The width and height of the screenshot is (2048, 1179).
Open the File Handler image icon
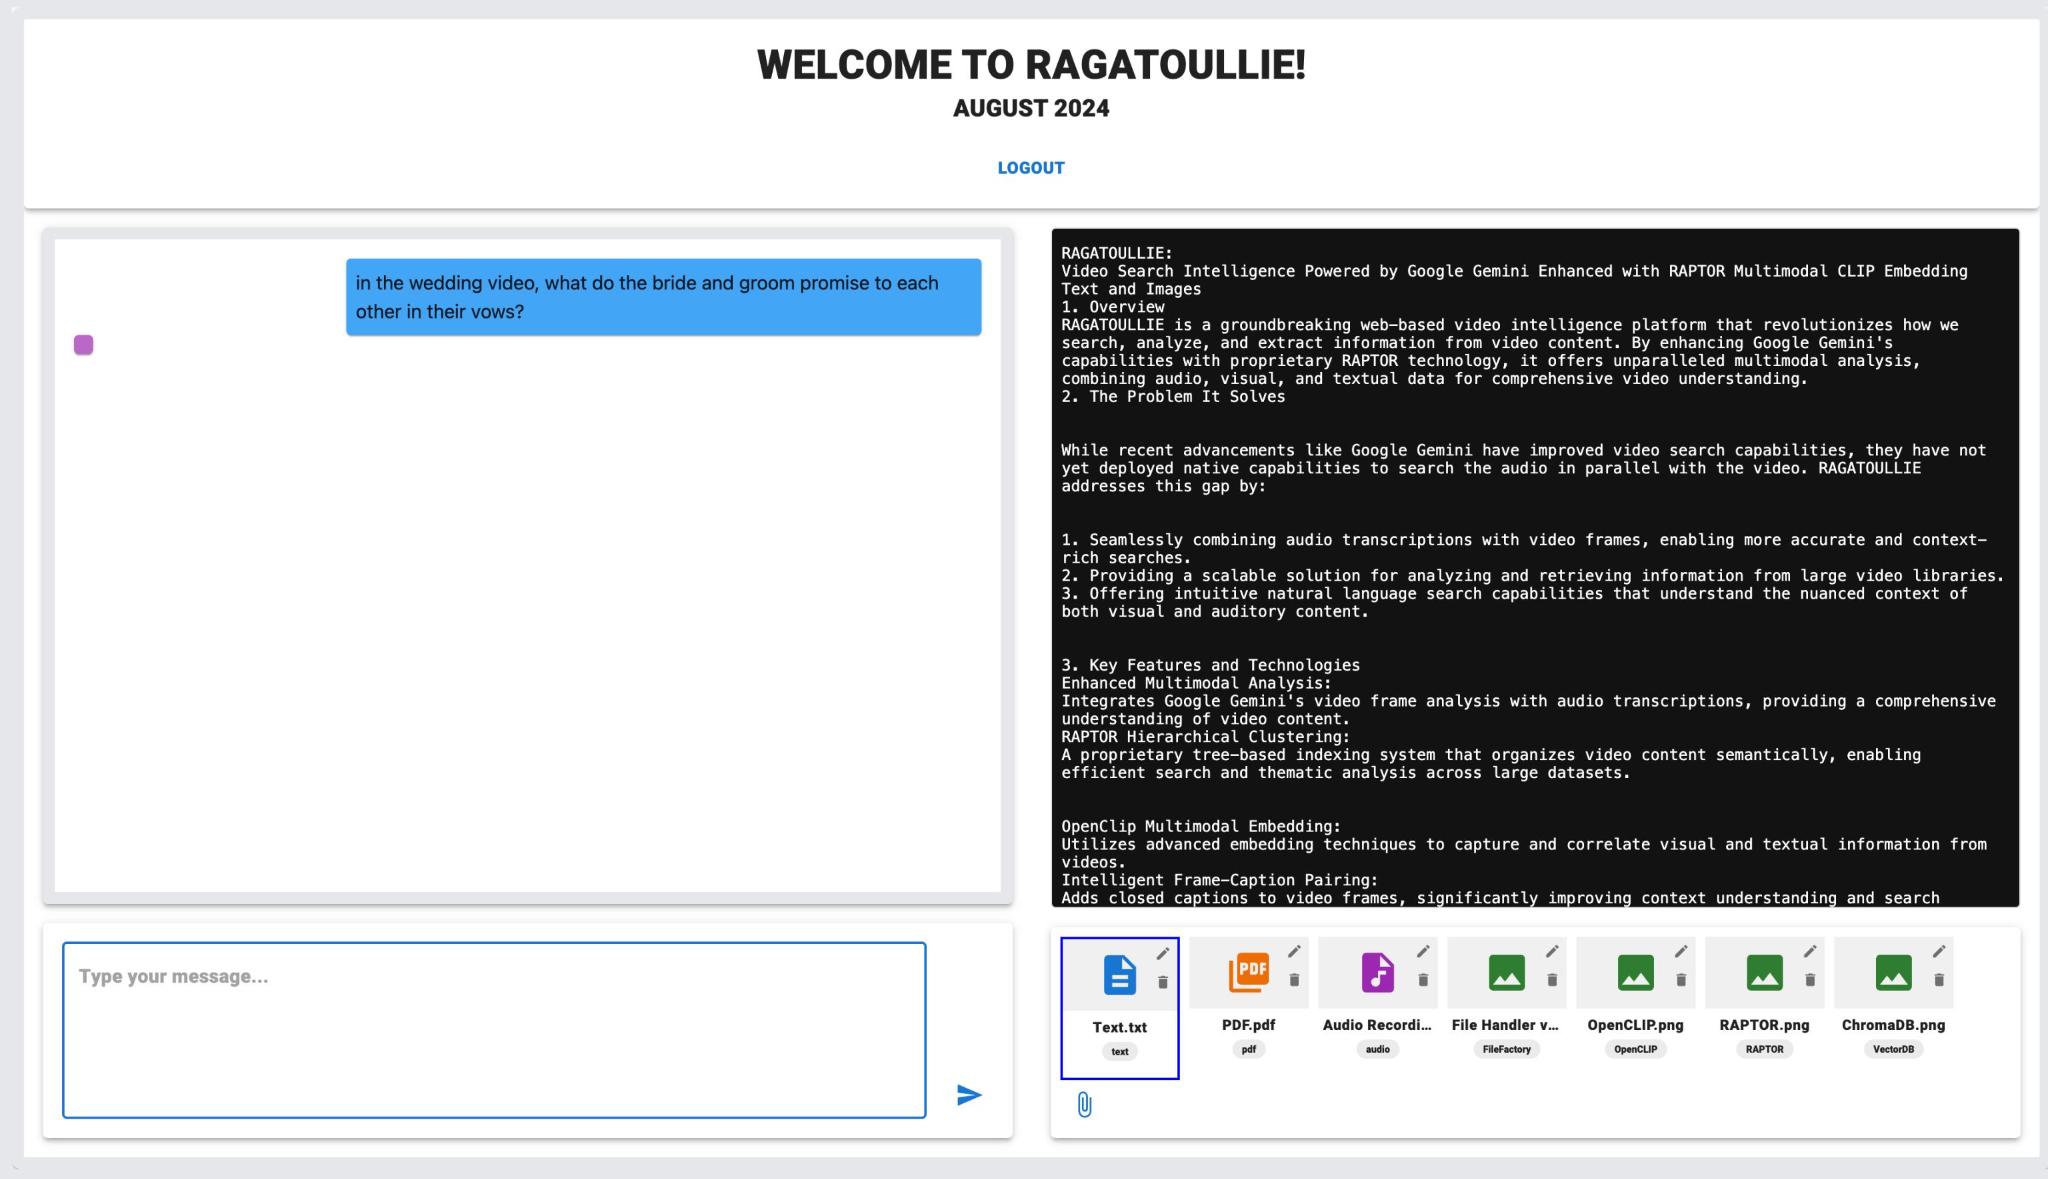(1506, 972)
